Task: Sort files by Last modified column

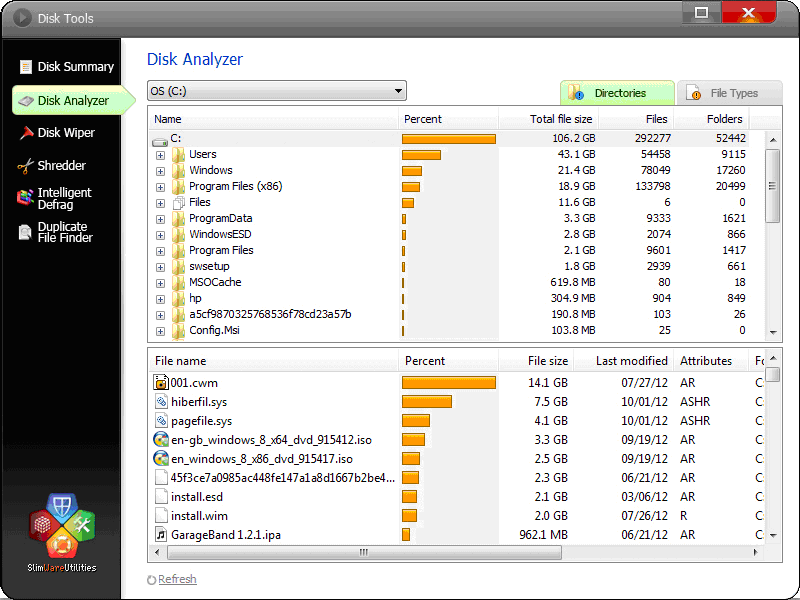Action: coord(623,361)
